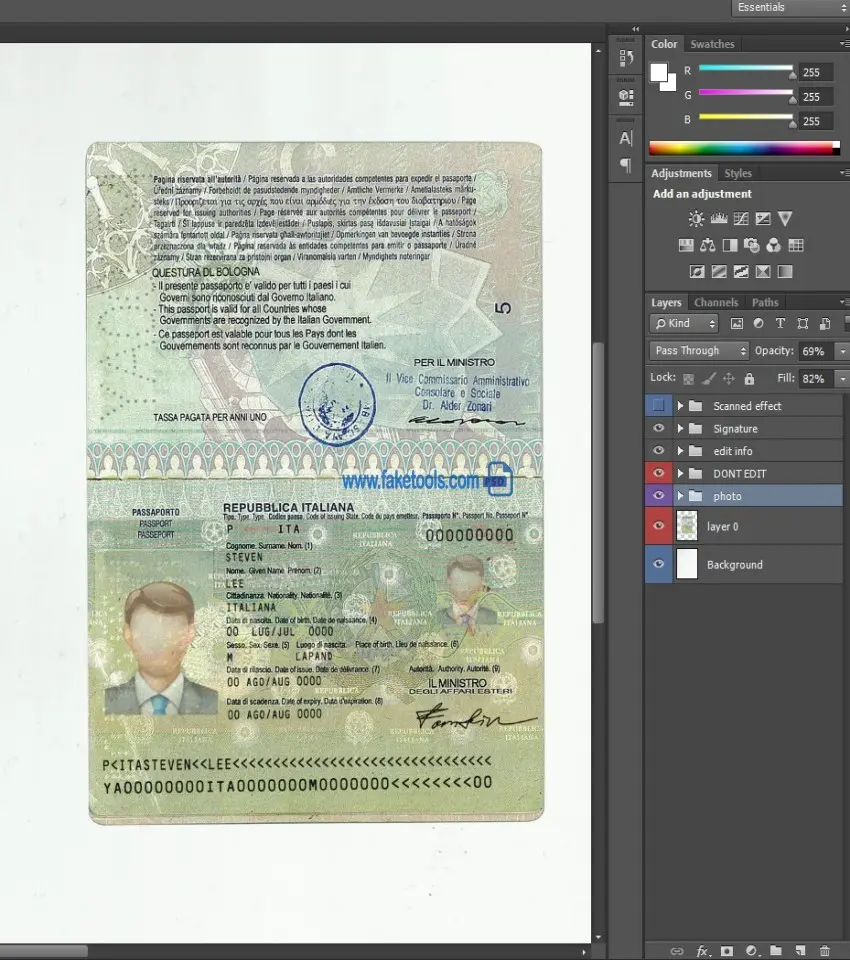Add a Brightness/Contrast adjustment
Image resolution: width=850 pixels, height=960 pixels.
[x=696, y=219]
